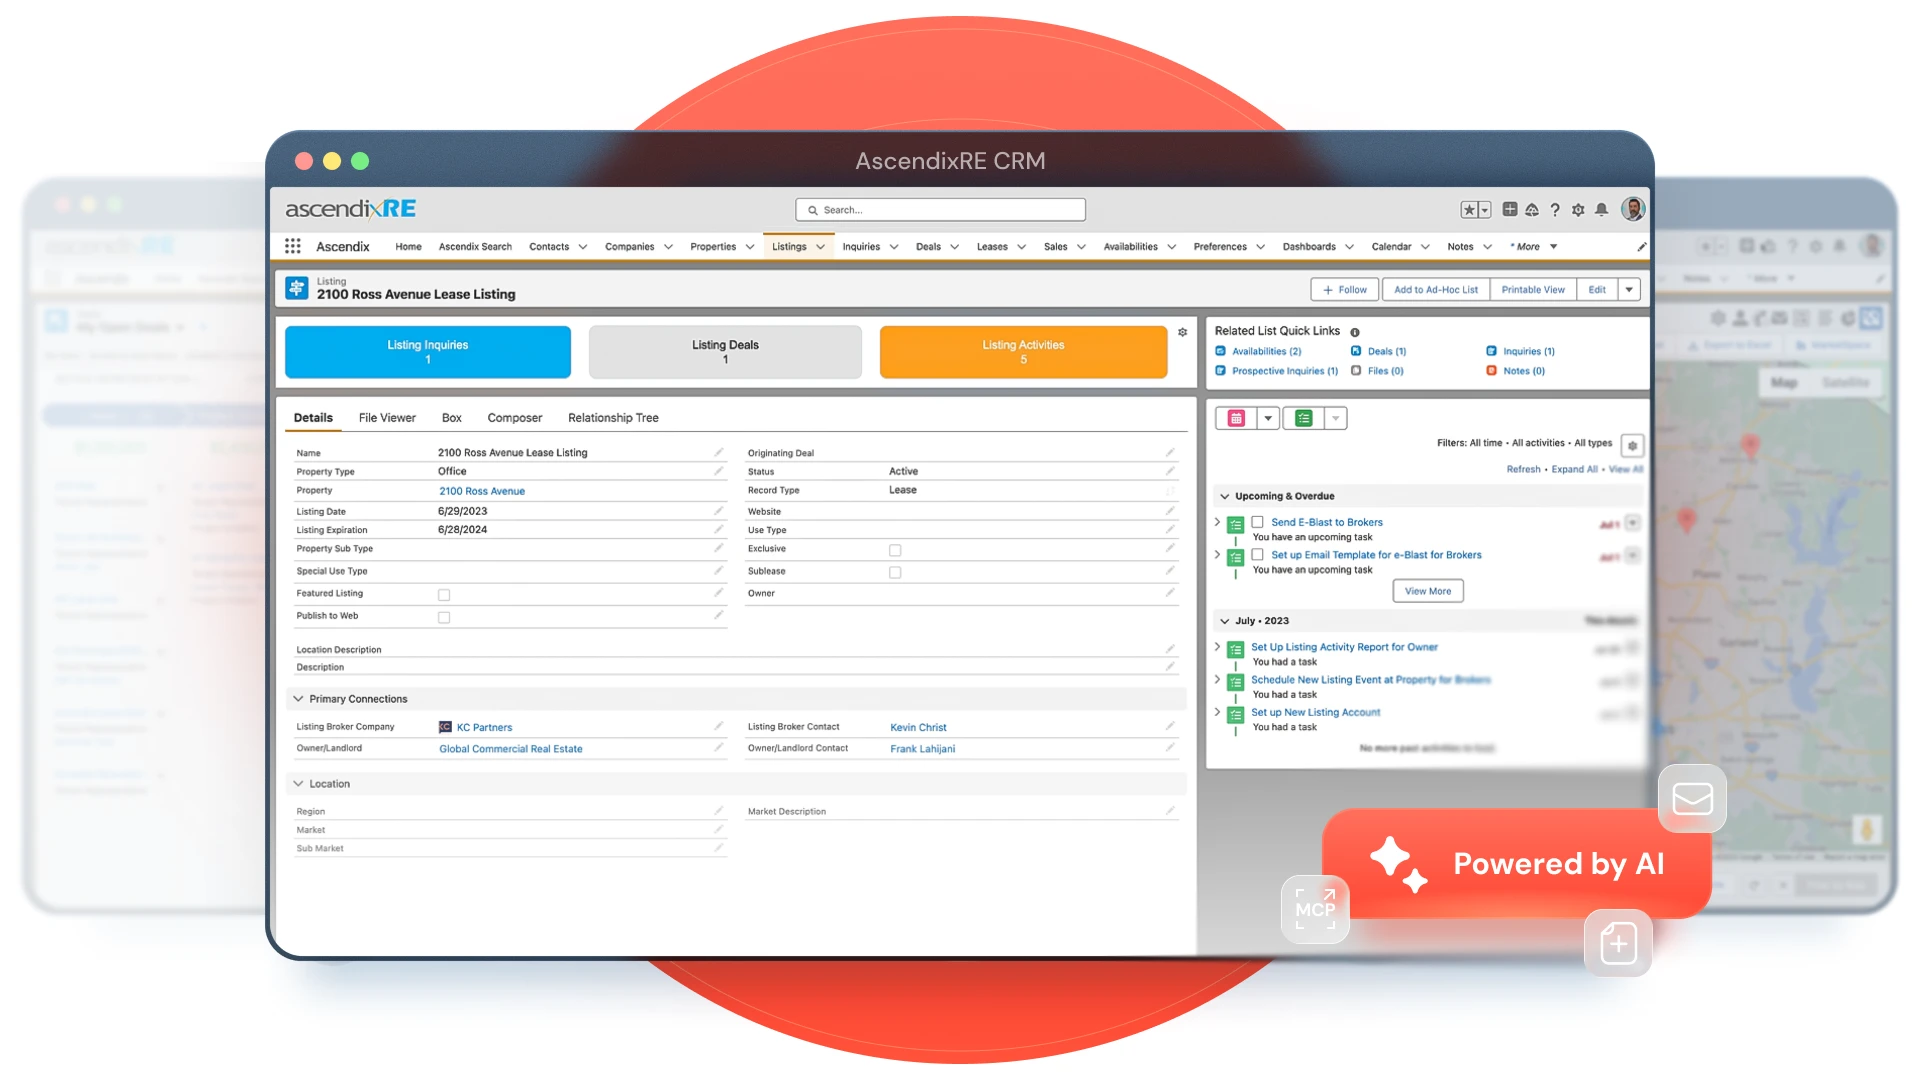
Task: Click the task icon for Set up New Listing Account
Action: (1236, 715)
